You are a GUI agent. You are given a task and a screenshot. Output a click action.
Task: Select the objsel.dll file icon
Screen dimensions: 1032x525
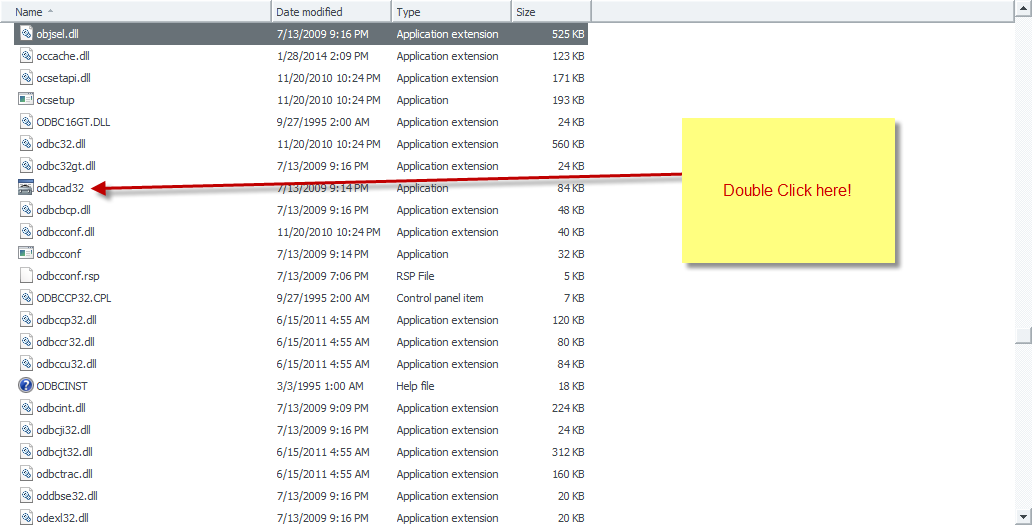click(26, 34)
